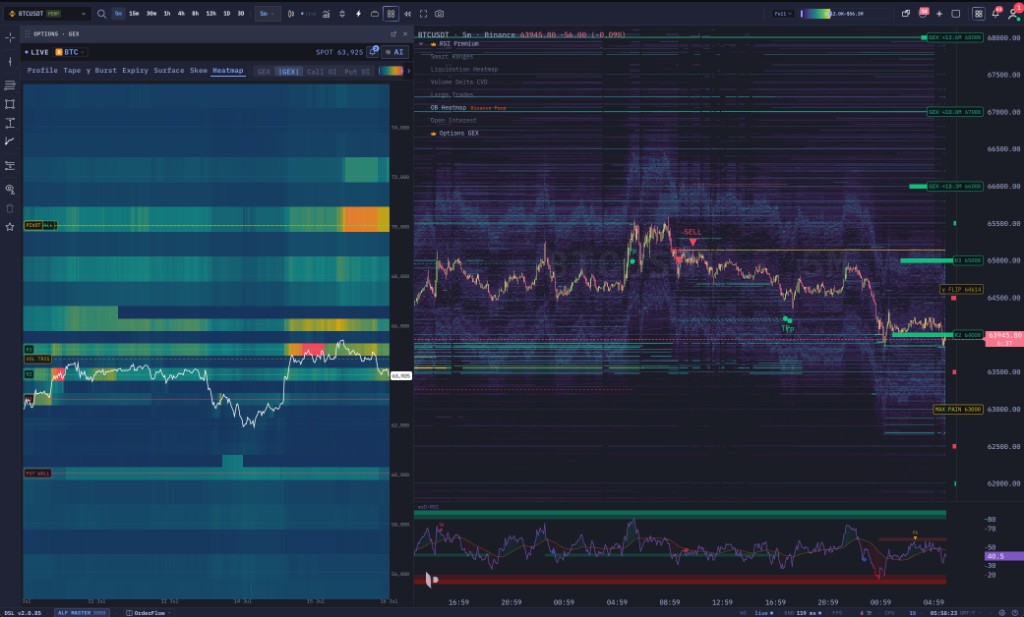This screenshot has width=1024, height=617.
Task: Select the line drawing tool below crosshair
Action: pyautogui.click(x=10, y=61)
